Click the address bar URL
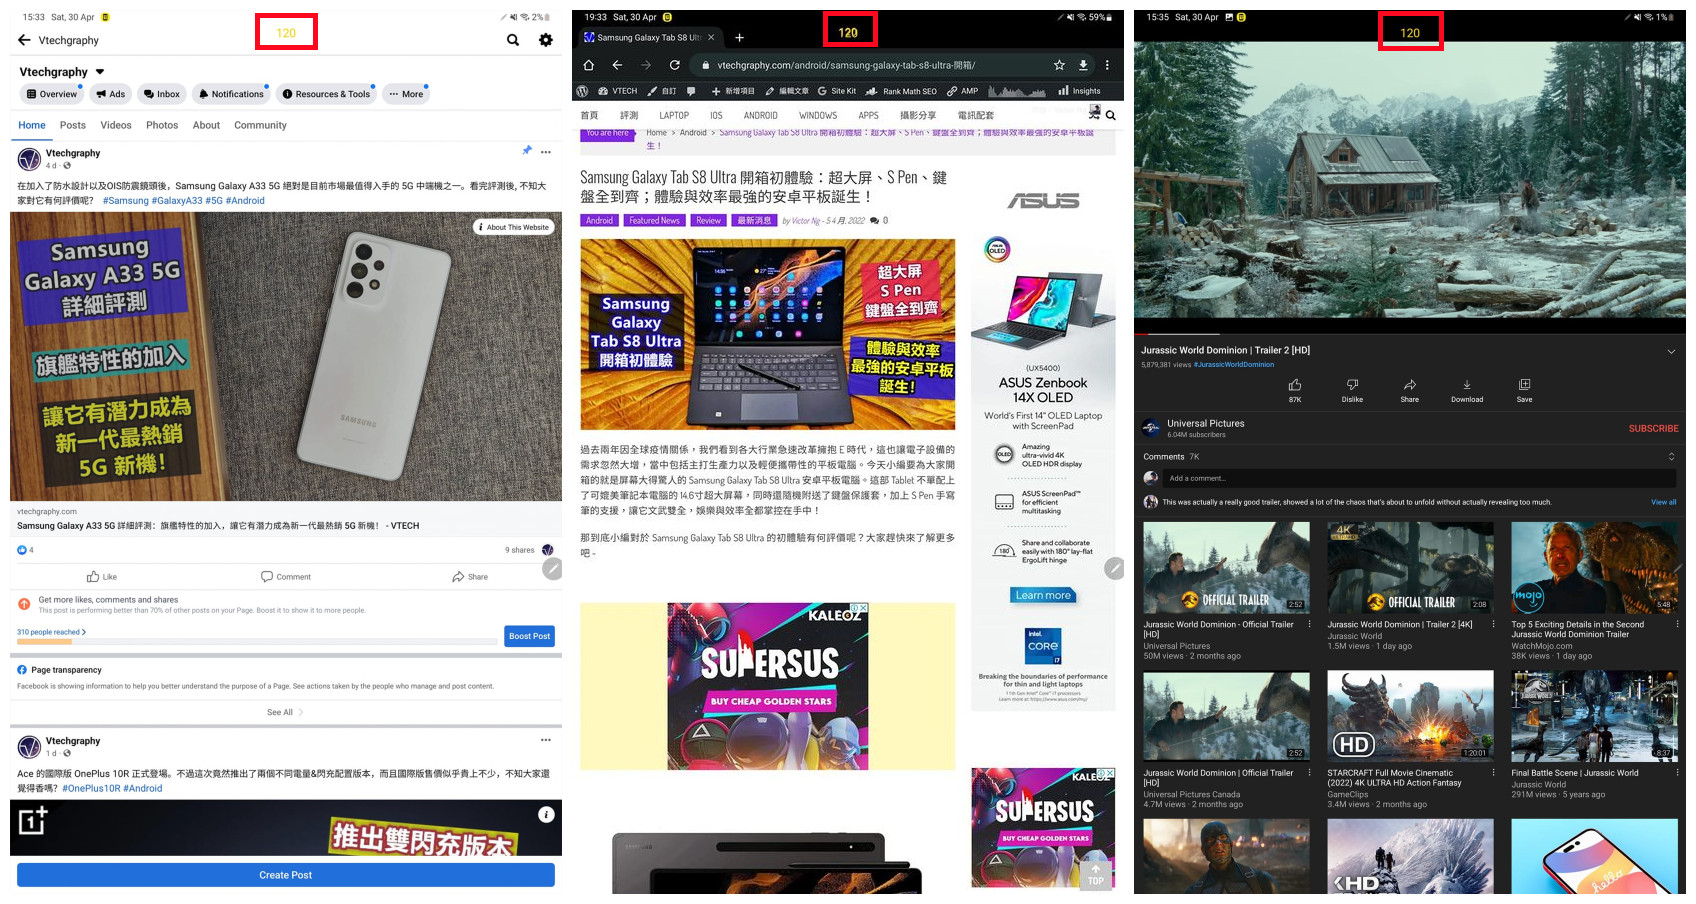Screen dimensions: 1696x904 click(x=846, y=65)
